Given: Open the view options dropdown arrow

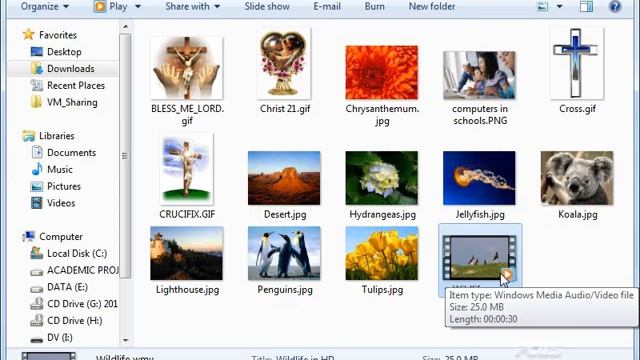Looking at the screenshot, I should (x=560, y=7).
